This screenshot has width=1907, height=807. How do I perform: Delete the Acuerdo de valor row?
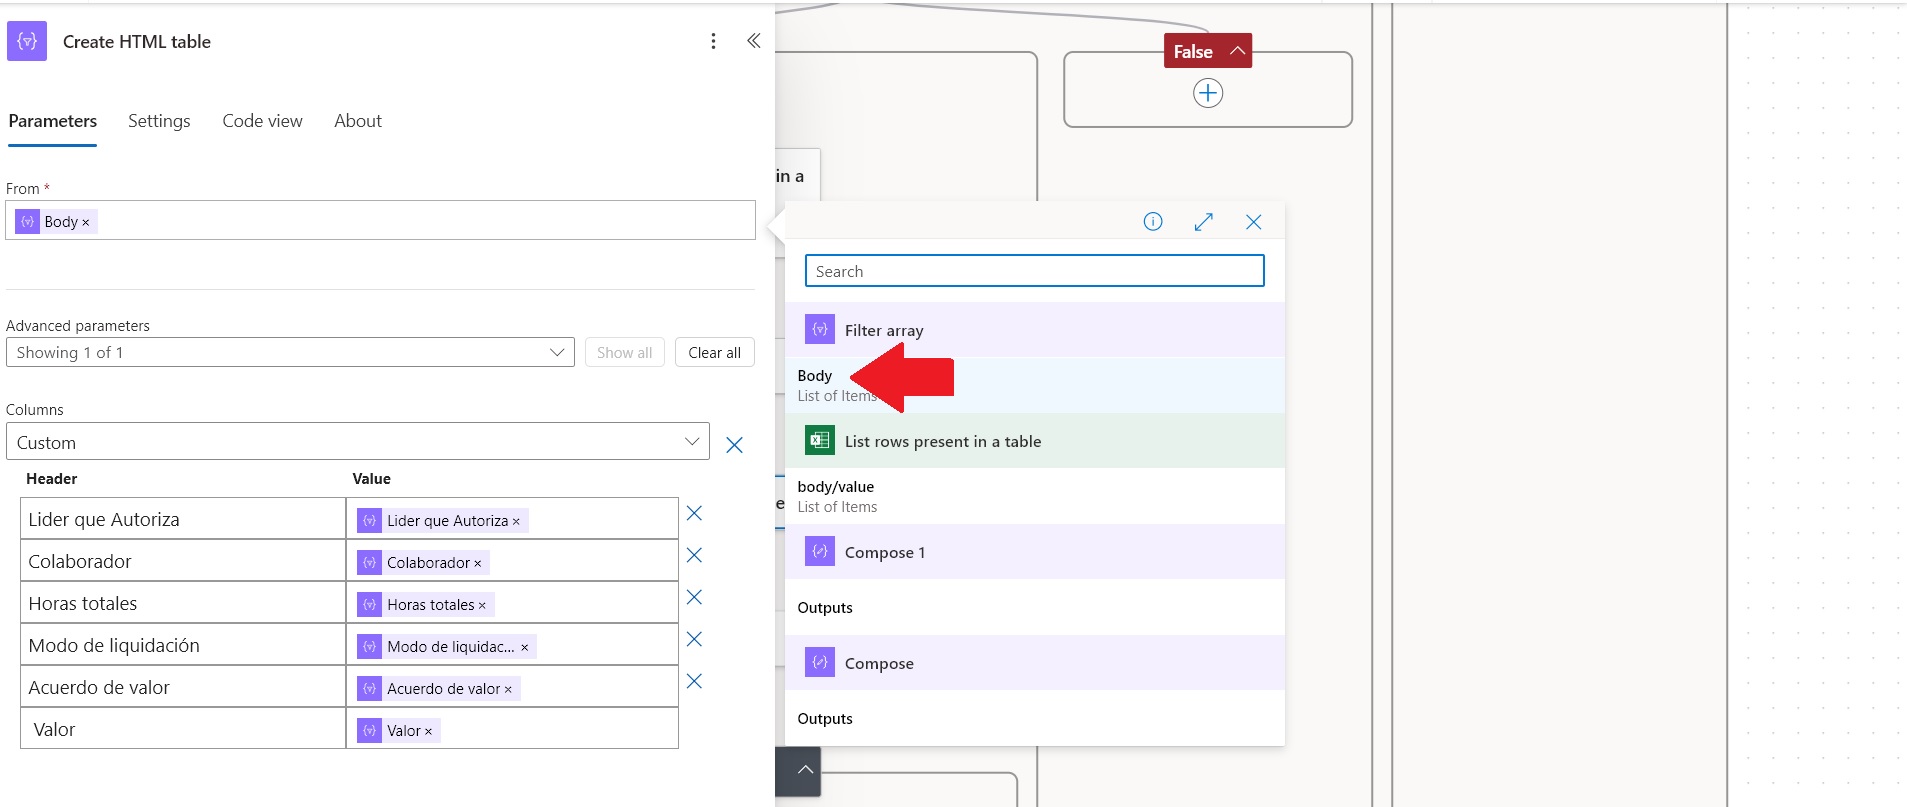coord(694,681)
